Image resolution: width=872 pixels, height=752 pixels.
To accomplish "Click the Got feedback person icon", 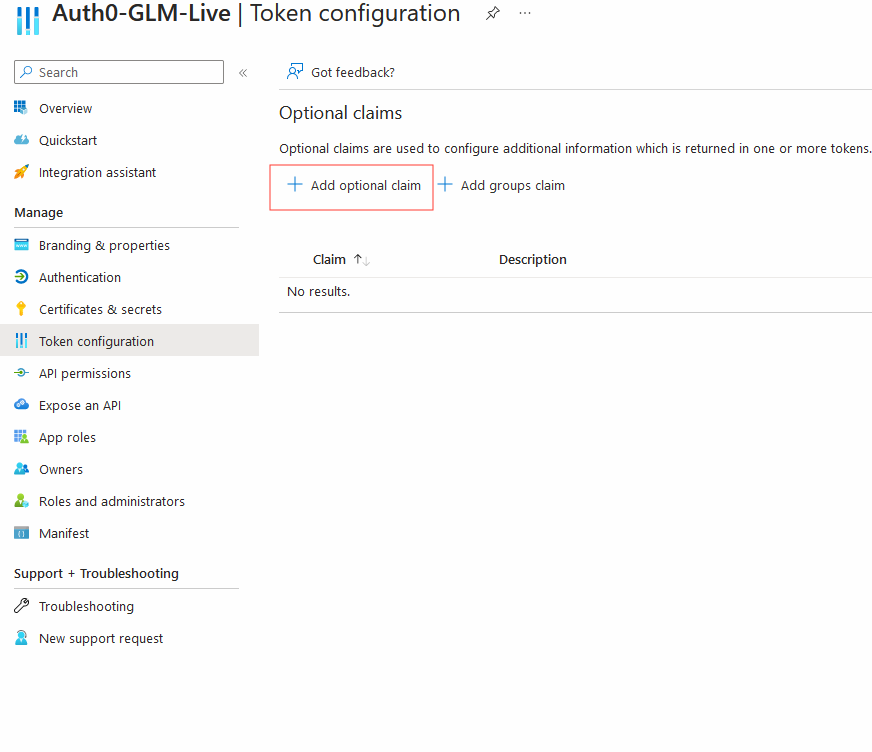I will click(295, 72).
